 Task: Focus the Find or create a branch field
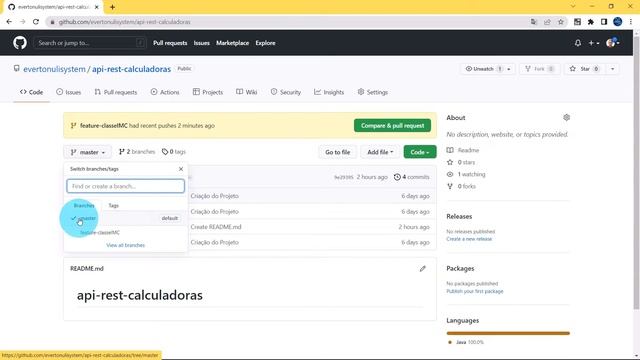(125, 186)
